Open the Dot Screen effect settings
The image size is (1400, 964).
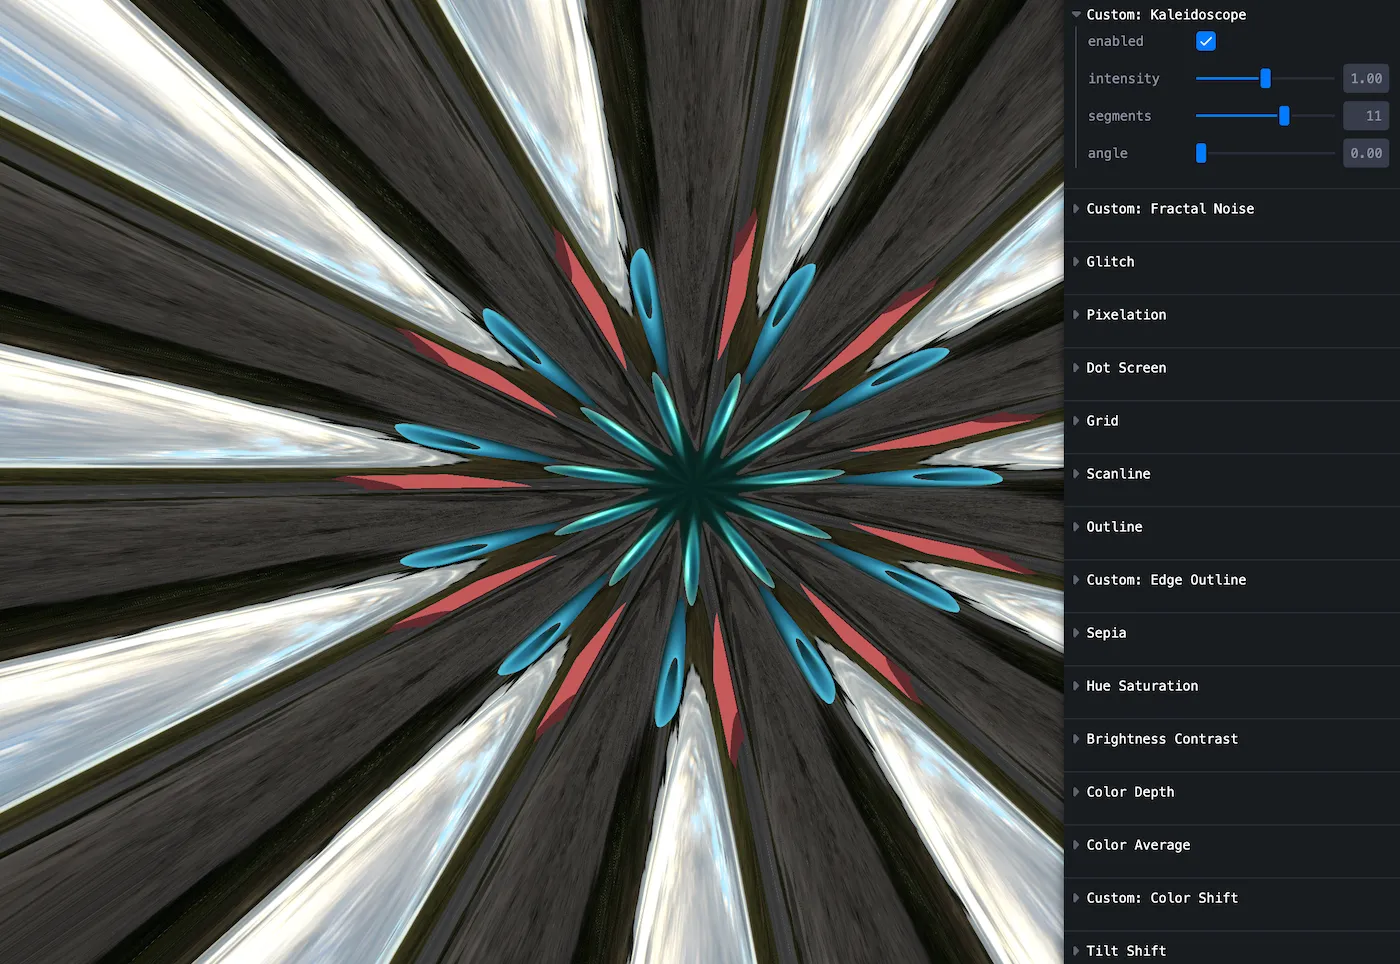pos(1126,368)
